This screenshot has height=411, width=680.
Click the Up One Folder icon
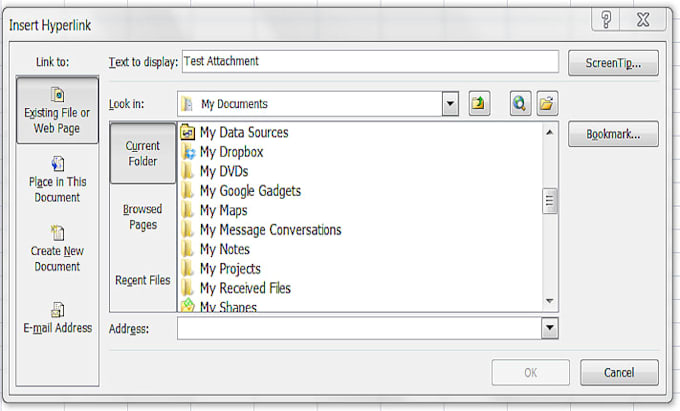(479, 104)
